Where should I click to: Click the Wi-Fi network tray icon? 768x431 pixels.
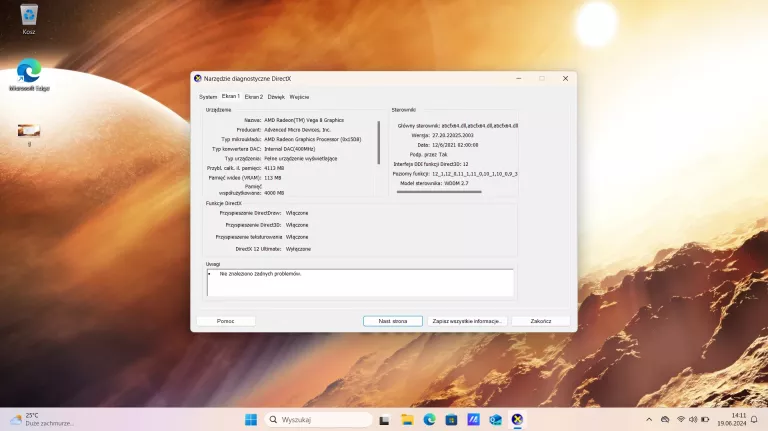click(680, 419)
